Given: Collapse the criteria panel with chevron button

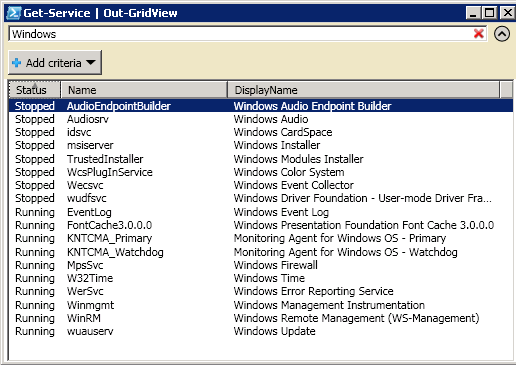Looking at the screenshot, I should pyautogui.click(x=502, y=34).
